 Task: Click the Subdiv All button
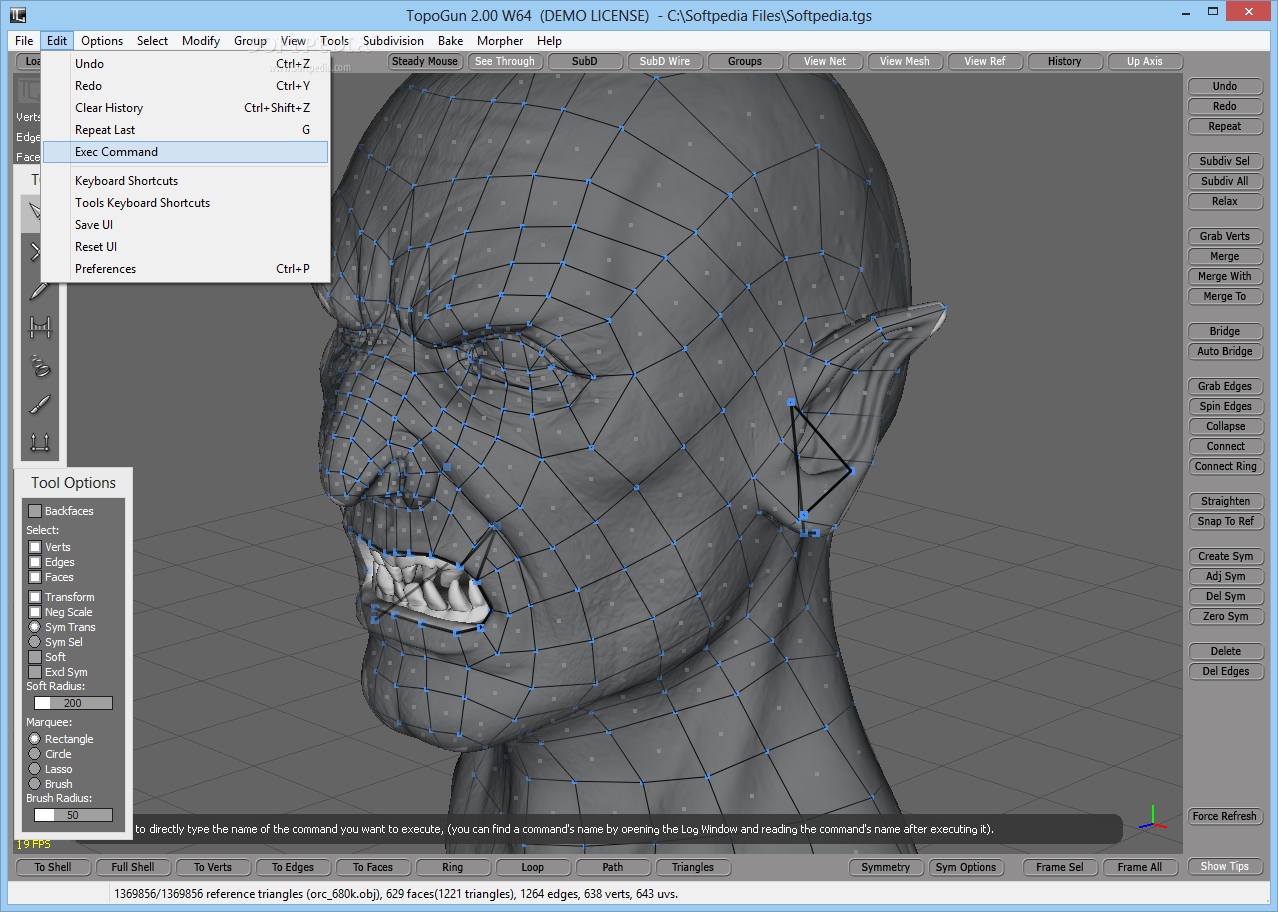pyautogui.click(x=1225, y=181)
